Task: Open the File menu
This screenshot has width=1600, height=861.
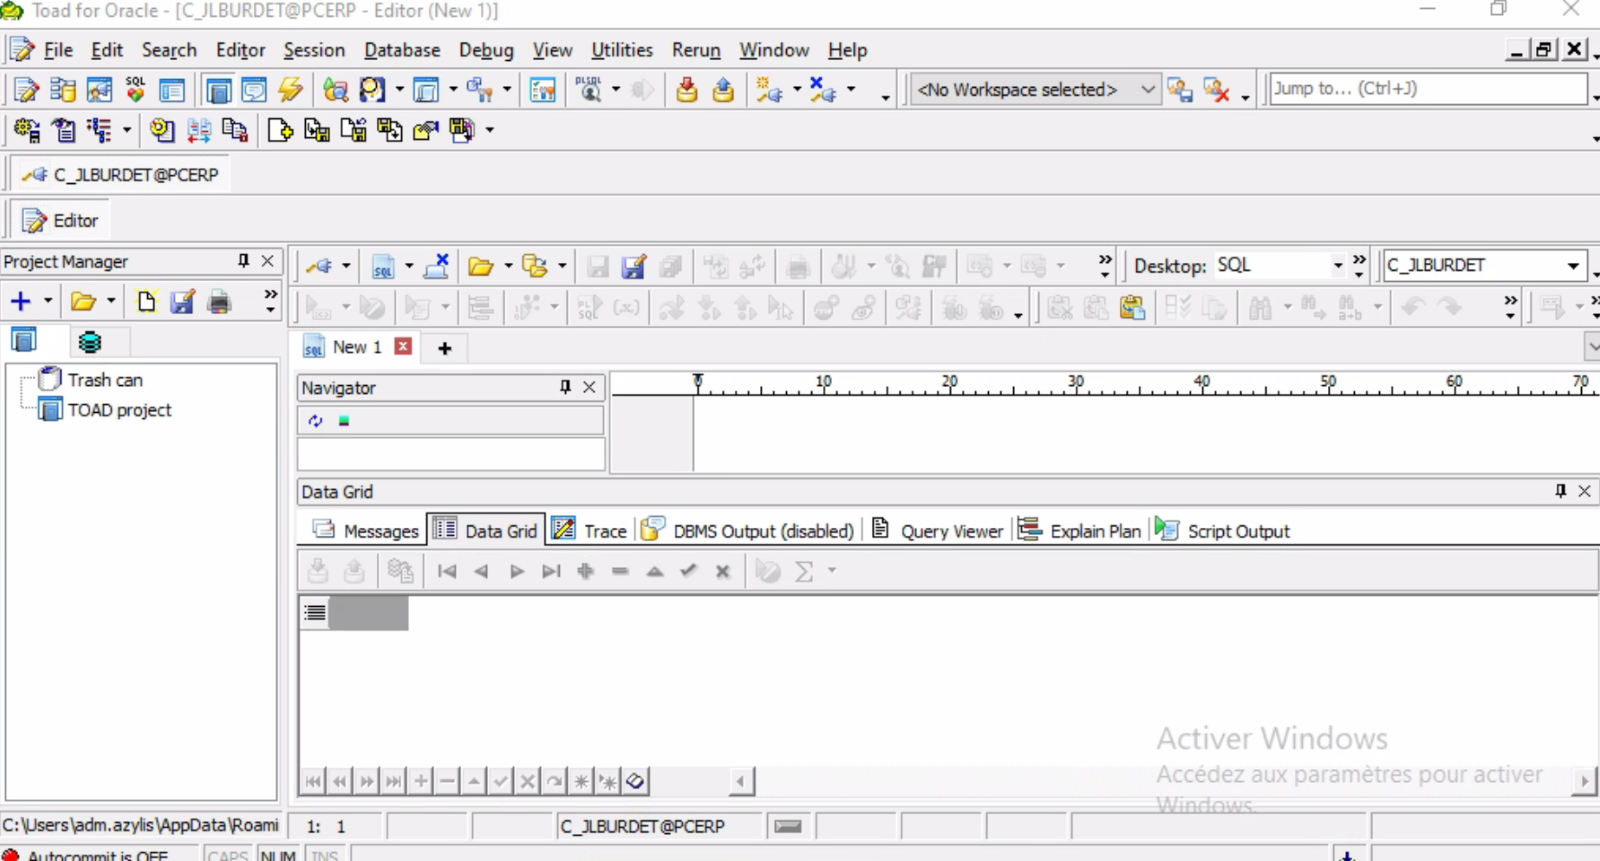Action: click(x=58, y=50)
